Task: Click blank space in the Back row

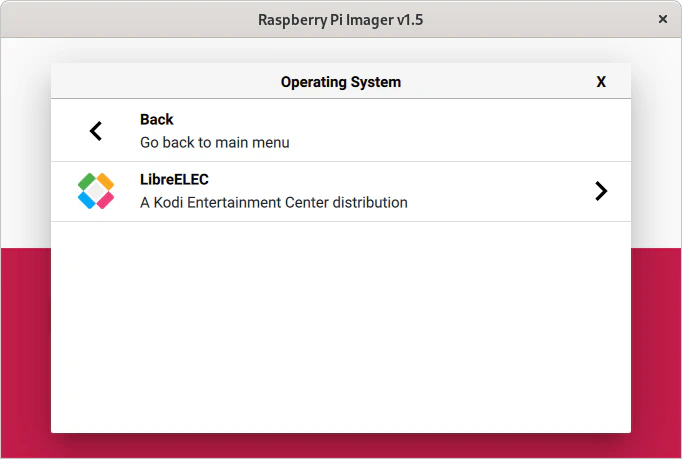Action: click(435, 131)
